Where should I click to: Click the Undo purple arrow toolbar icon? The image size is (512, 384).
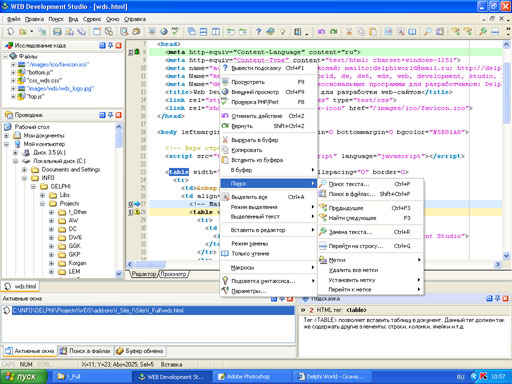[x=321, y=32]
